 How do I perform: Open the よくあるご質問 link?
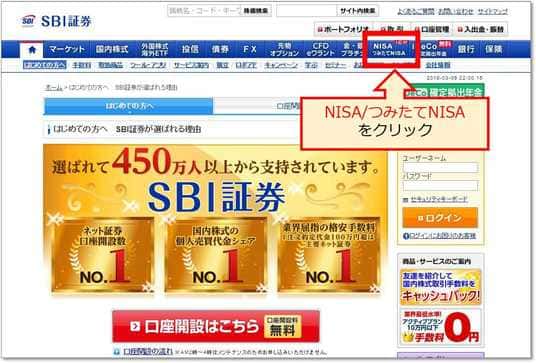click(416, 12)
